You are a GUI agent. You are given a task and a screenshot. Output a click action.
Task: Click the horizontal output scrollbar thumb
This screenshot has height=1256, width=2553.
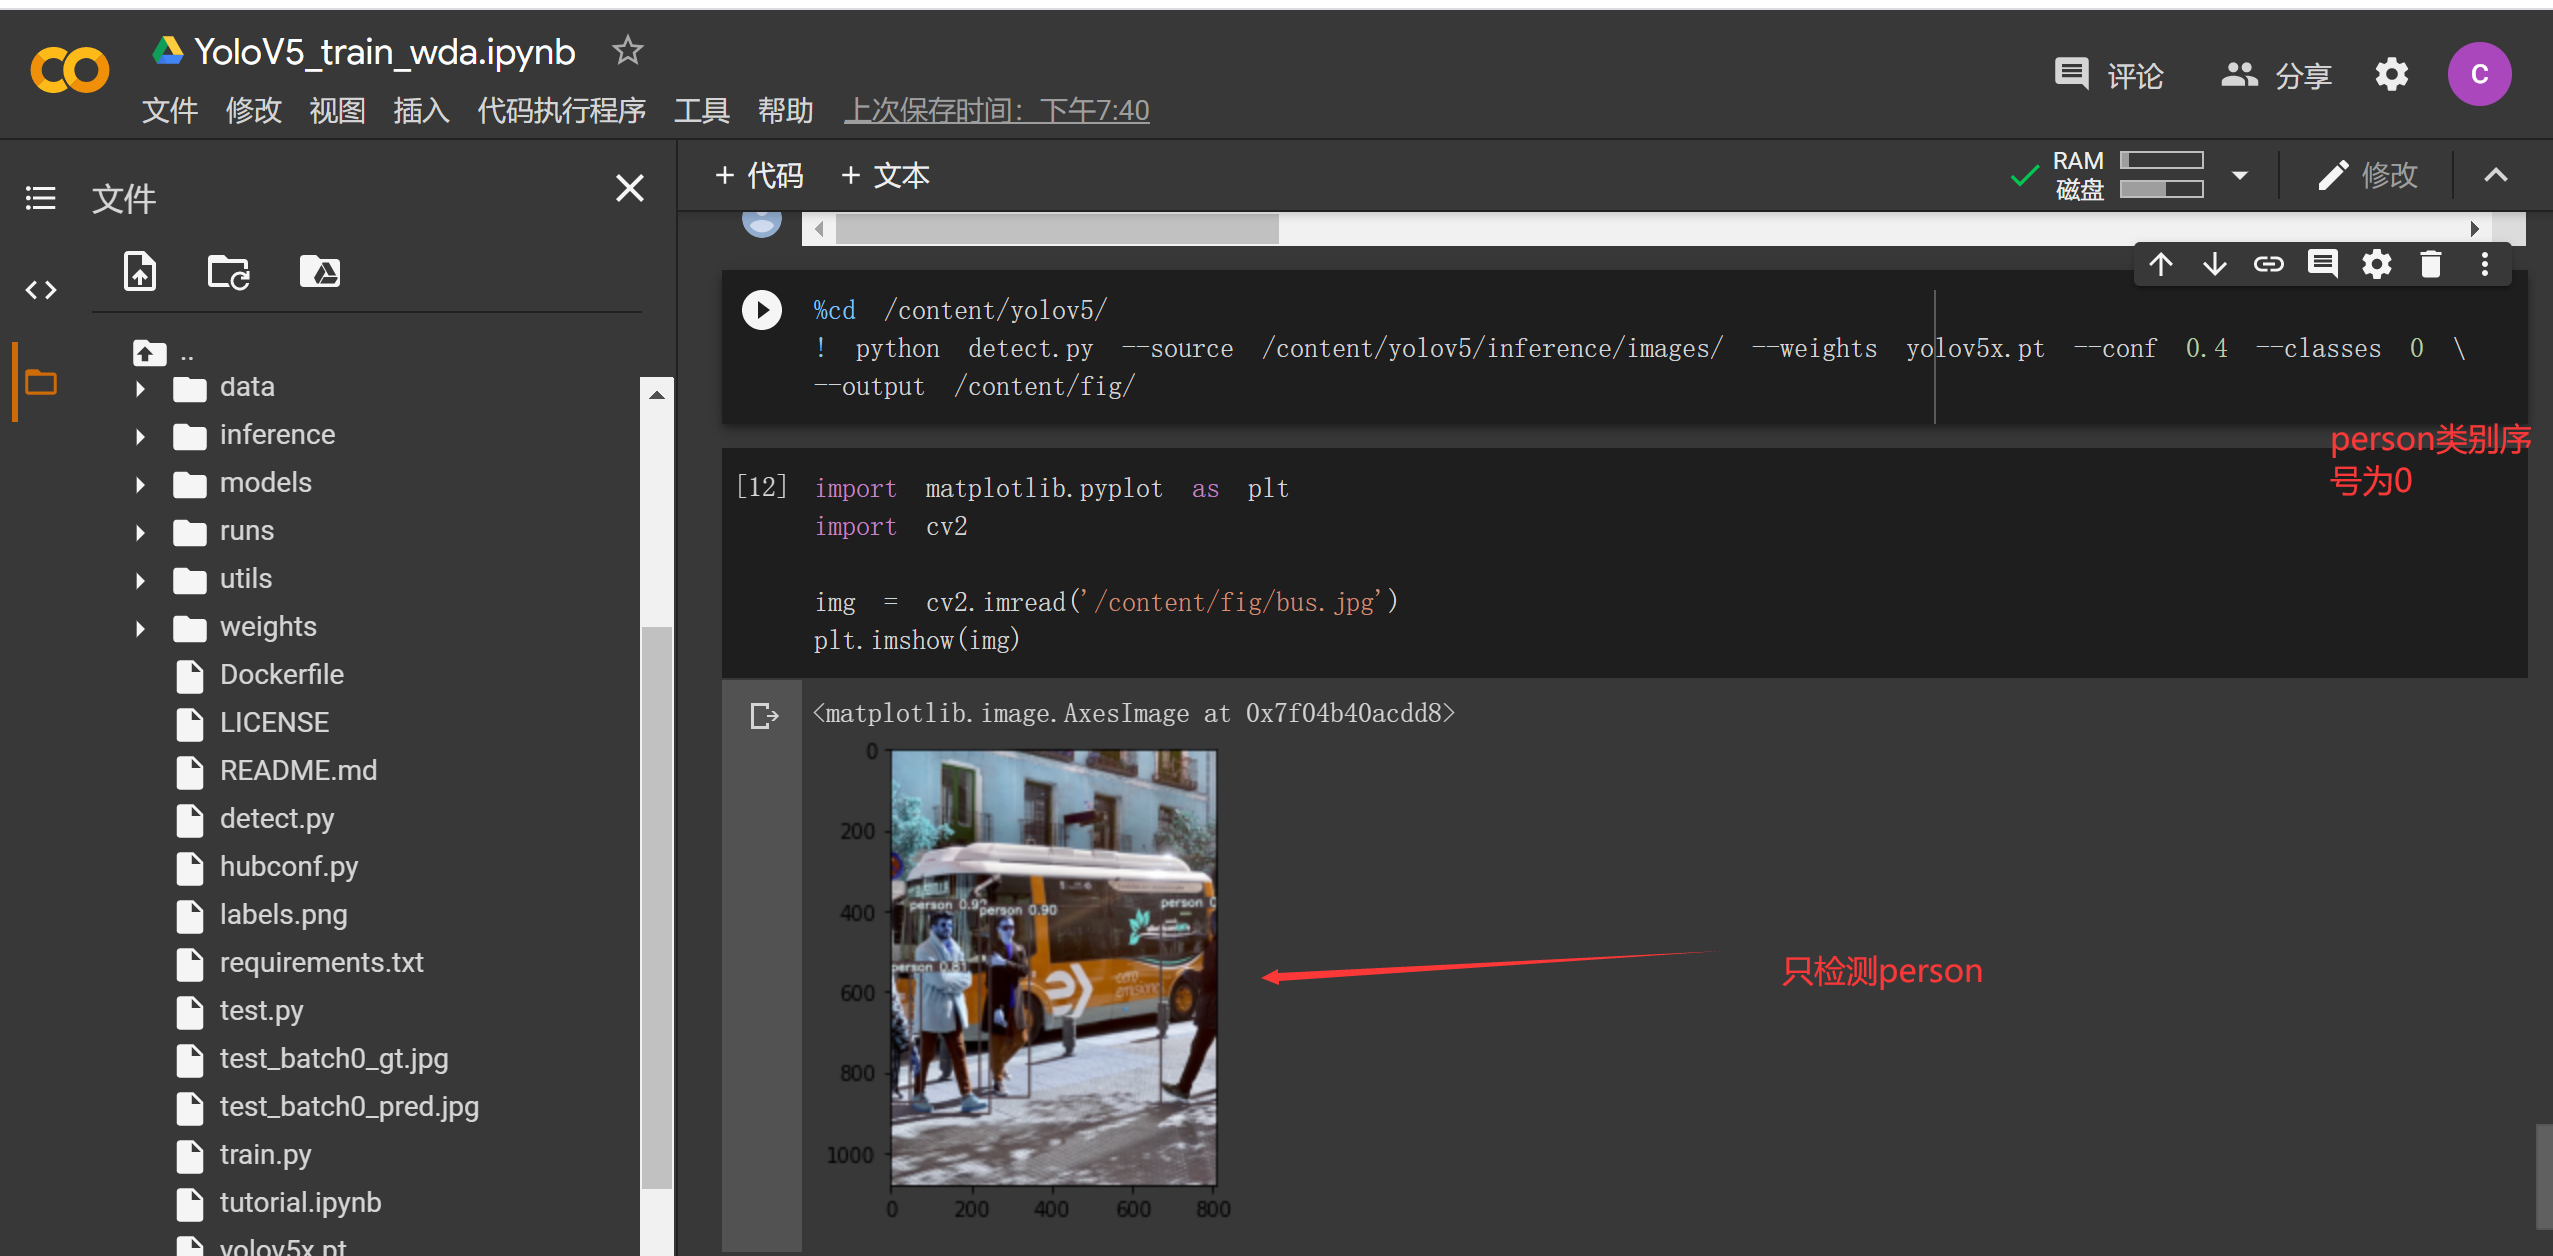tap(1056, 229)
